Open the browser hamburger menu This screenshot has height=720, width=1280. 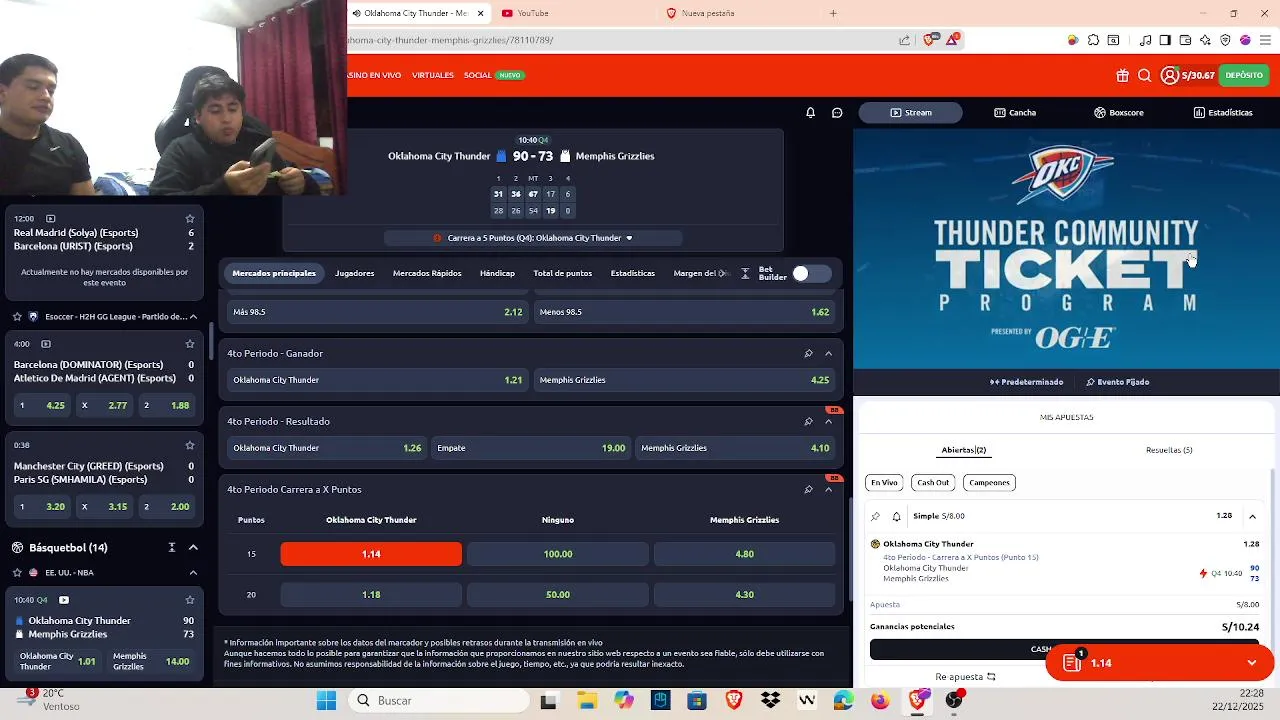point(1265,40)
